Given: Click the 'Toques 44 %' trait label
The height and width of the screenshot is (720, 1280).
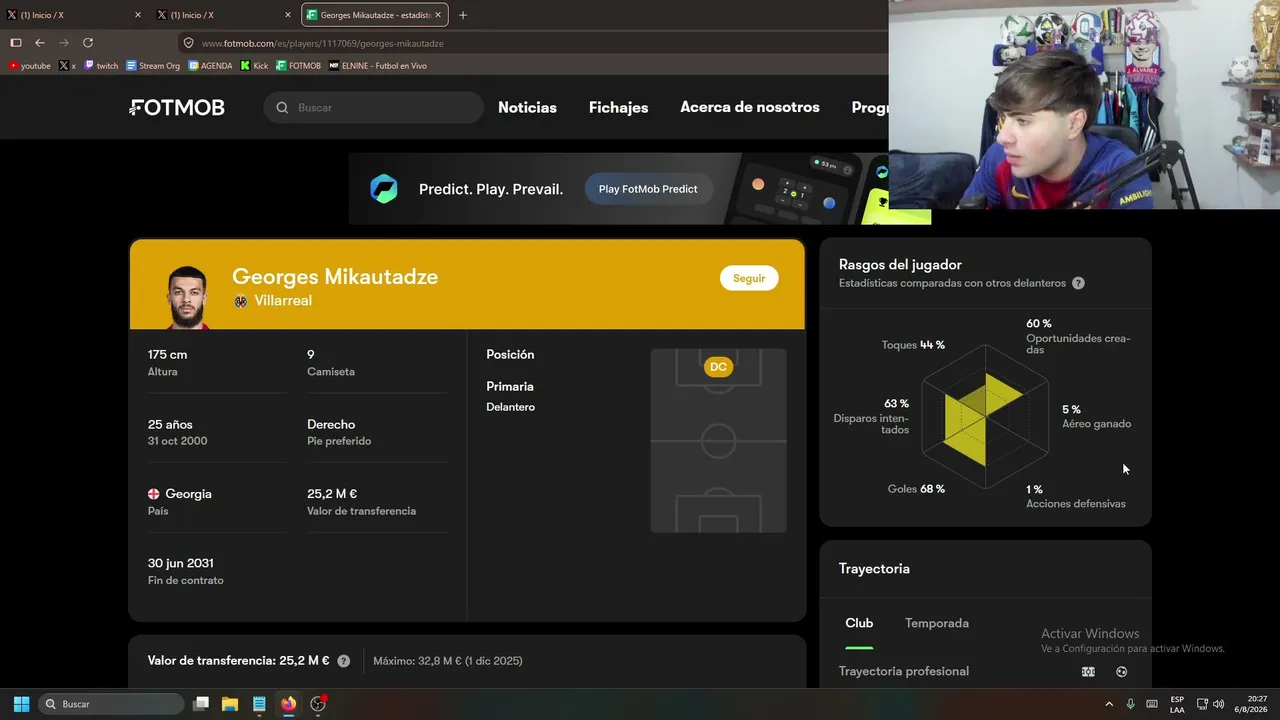Looking at the screenshot, I should click(913, 345).
